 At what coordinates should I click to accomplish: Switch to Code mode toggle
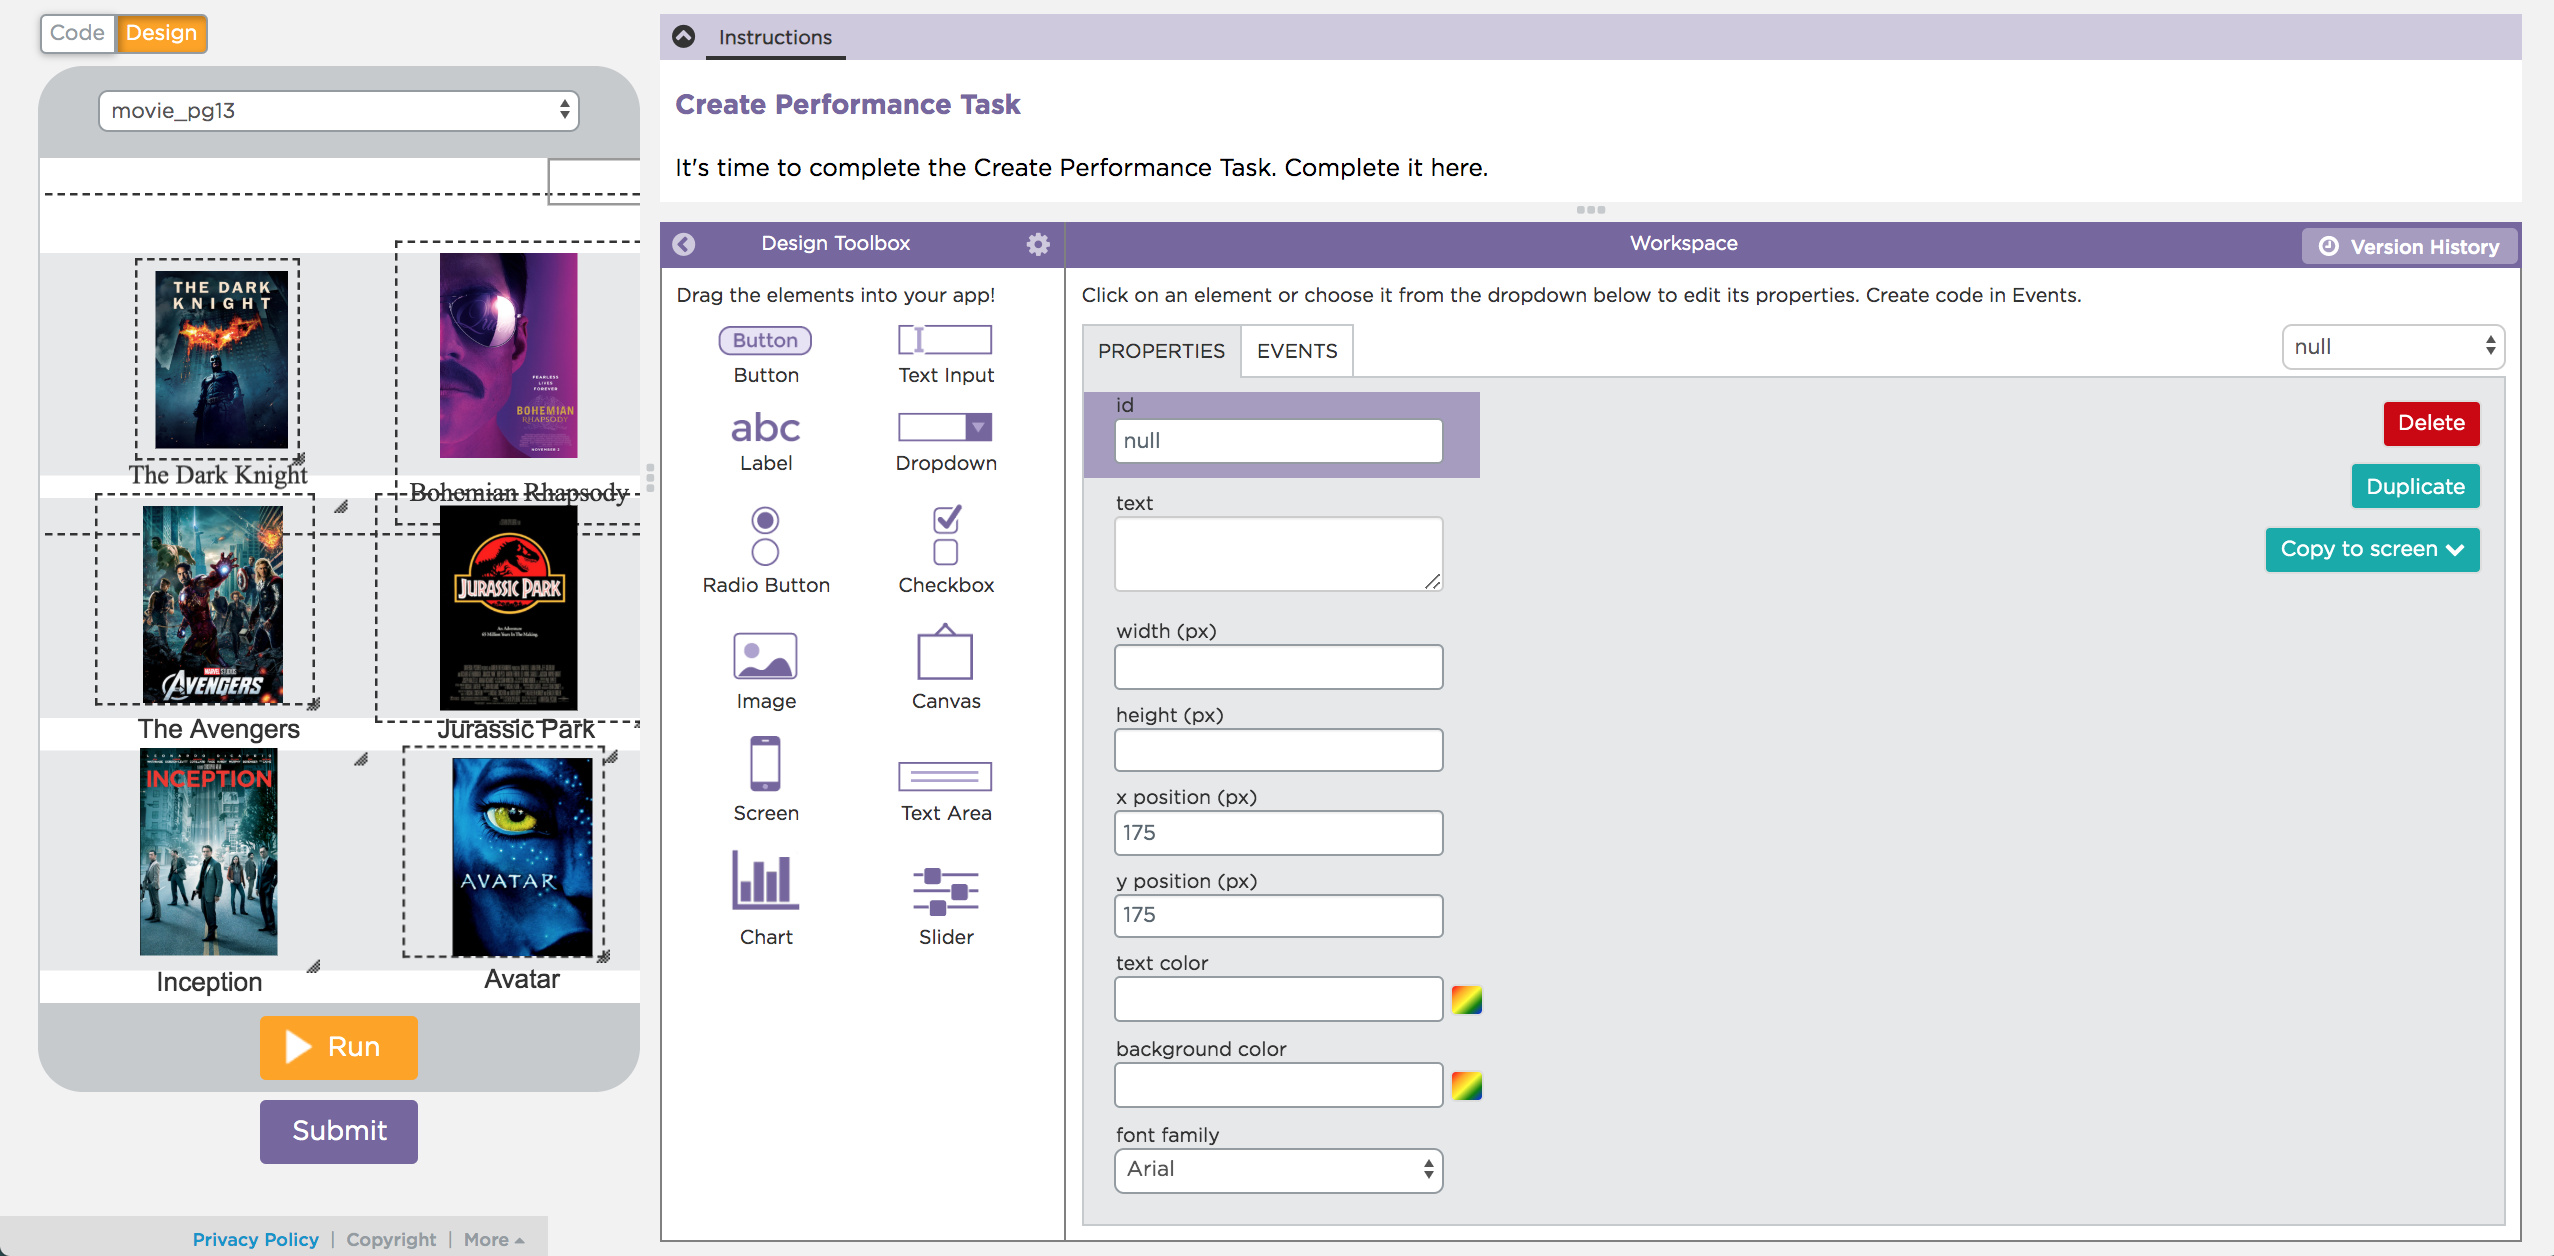78,33
